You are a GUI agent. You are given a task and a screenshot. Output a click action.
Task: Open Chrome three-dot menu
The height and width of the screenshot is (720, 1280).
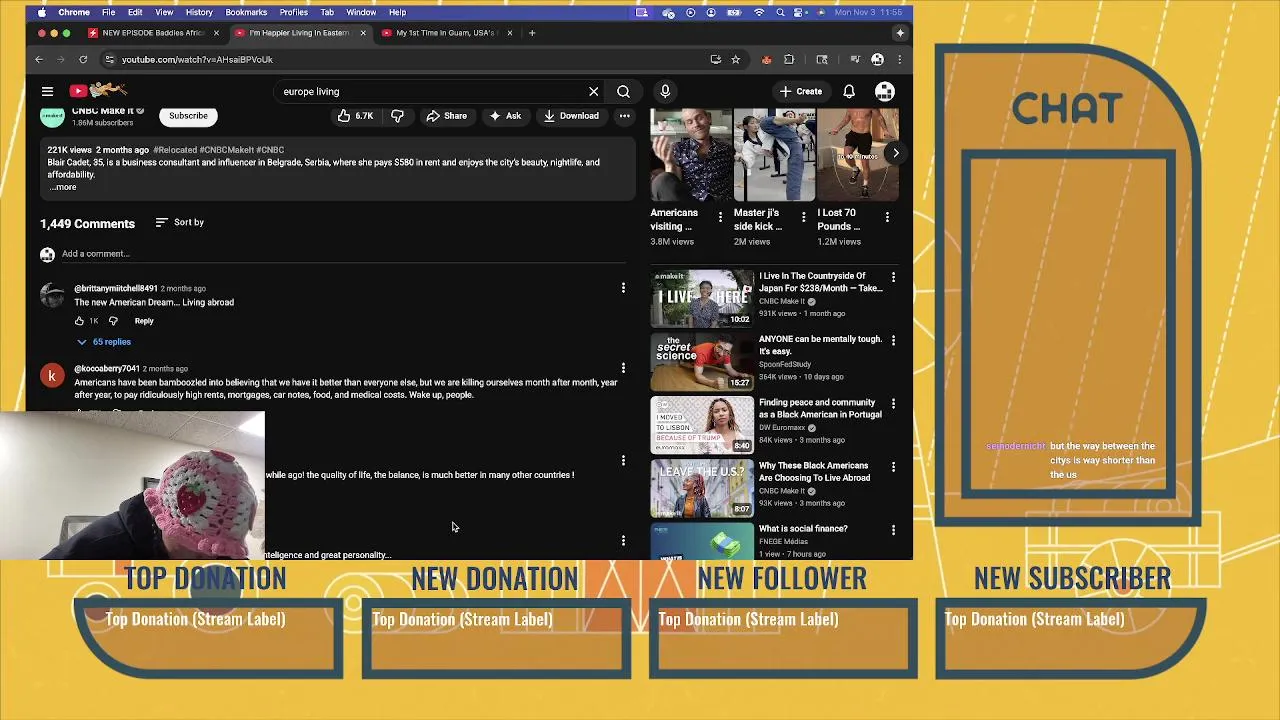(899, 59)
